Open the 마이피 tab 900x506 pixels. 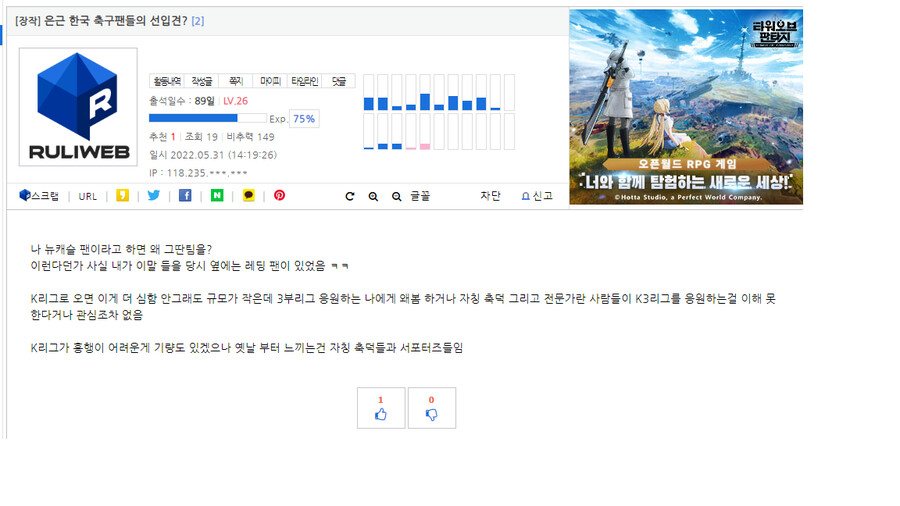pyautogui.click(x=270, y=81)
